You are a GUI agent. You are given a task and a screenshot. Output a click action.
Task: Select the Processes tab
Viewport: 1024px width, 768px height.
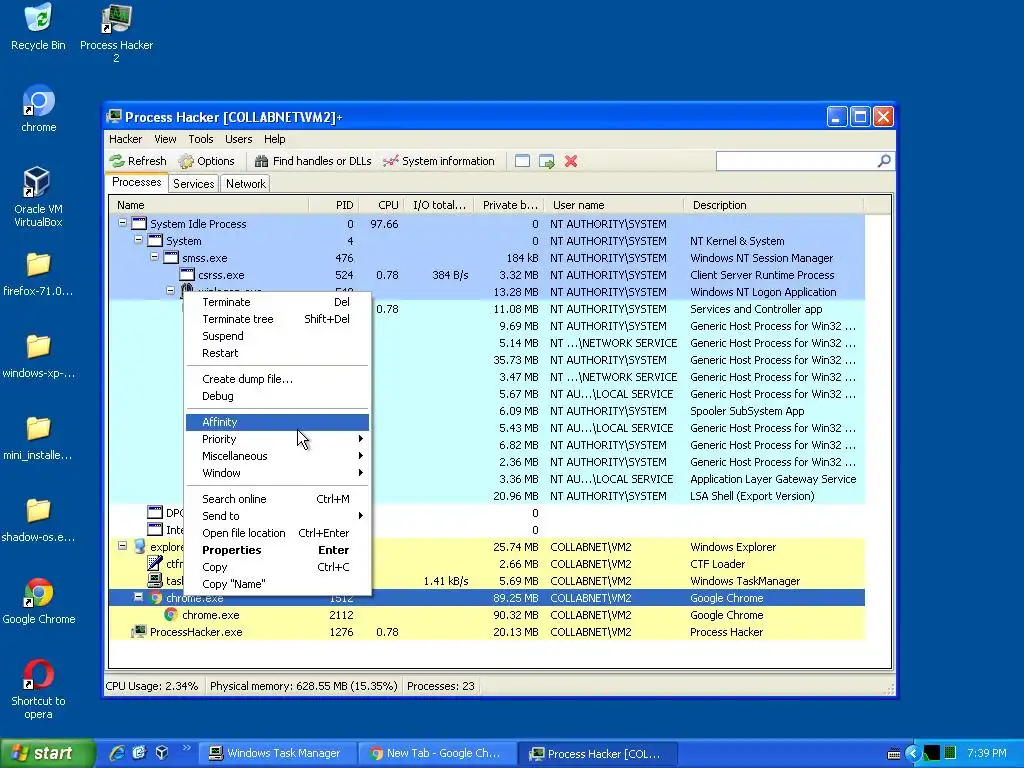click(x=136, y=182)
